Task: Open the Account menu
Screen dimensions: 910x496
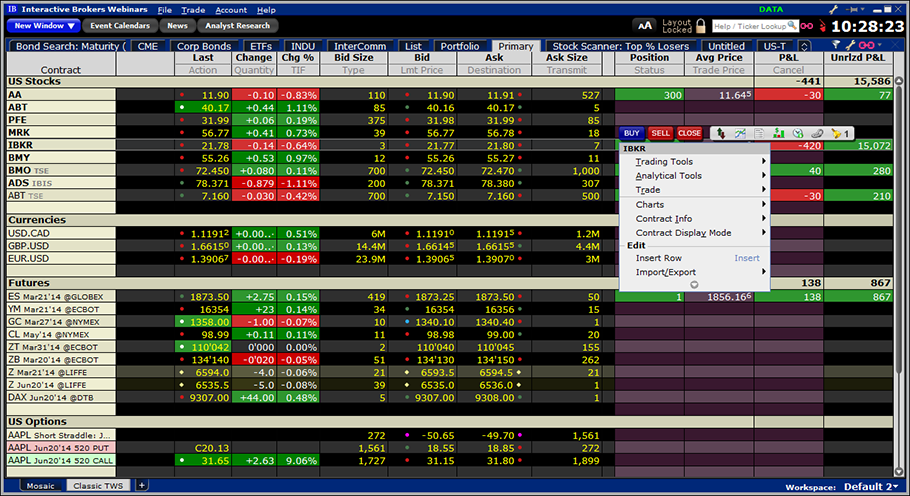Action: click(x=231, y=10)
